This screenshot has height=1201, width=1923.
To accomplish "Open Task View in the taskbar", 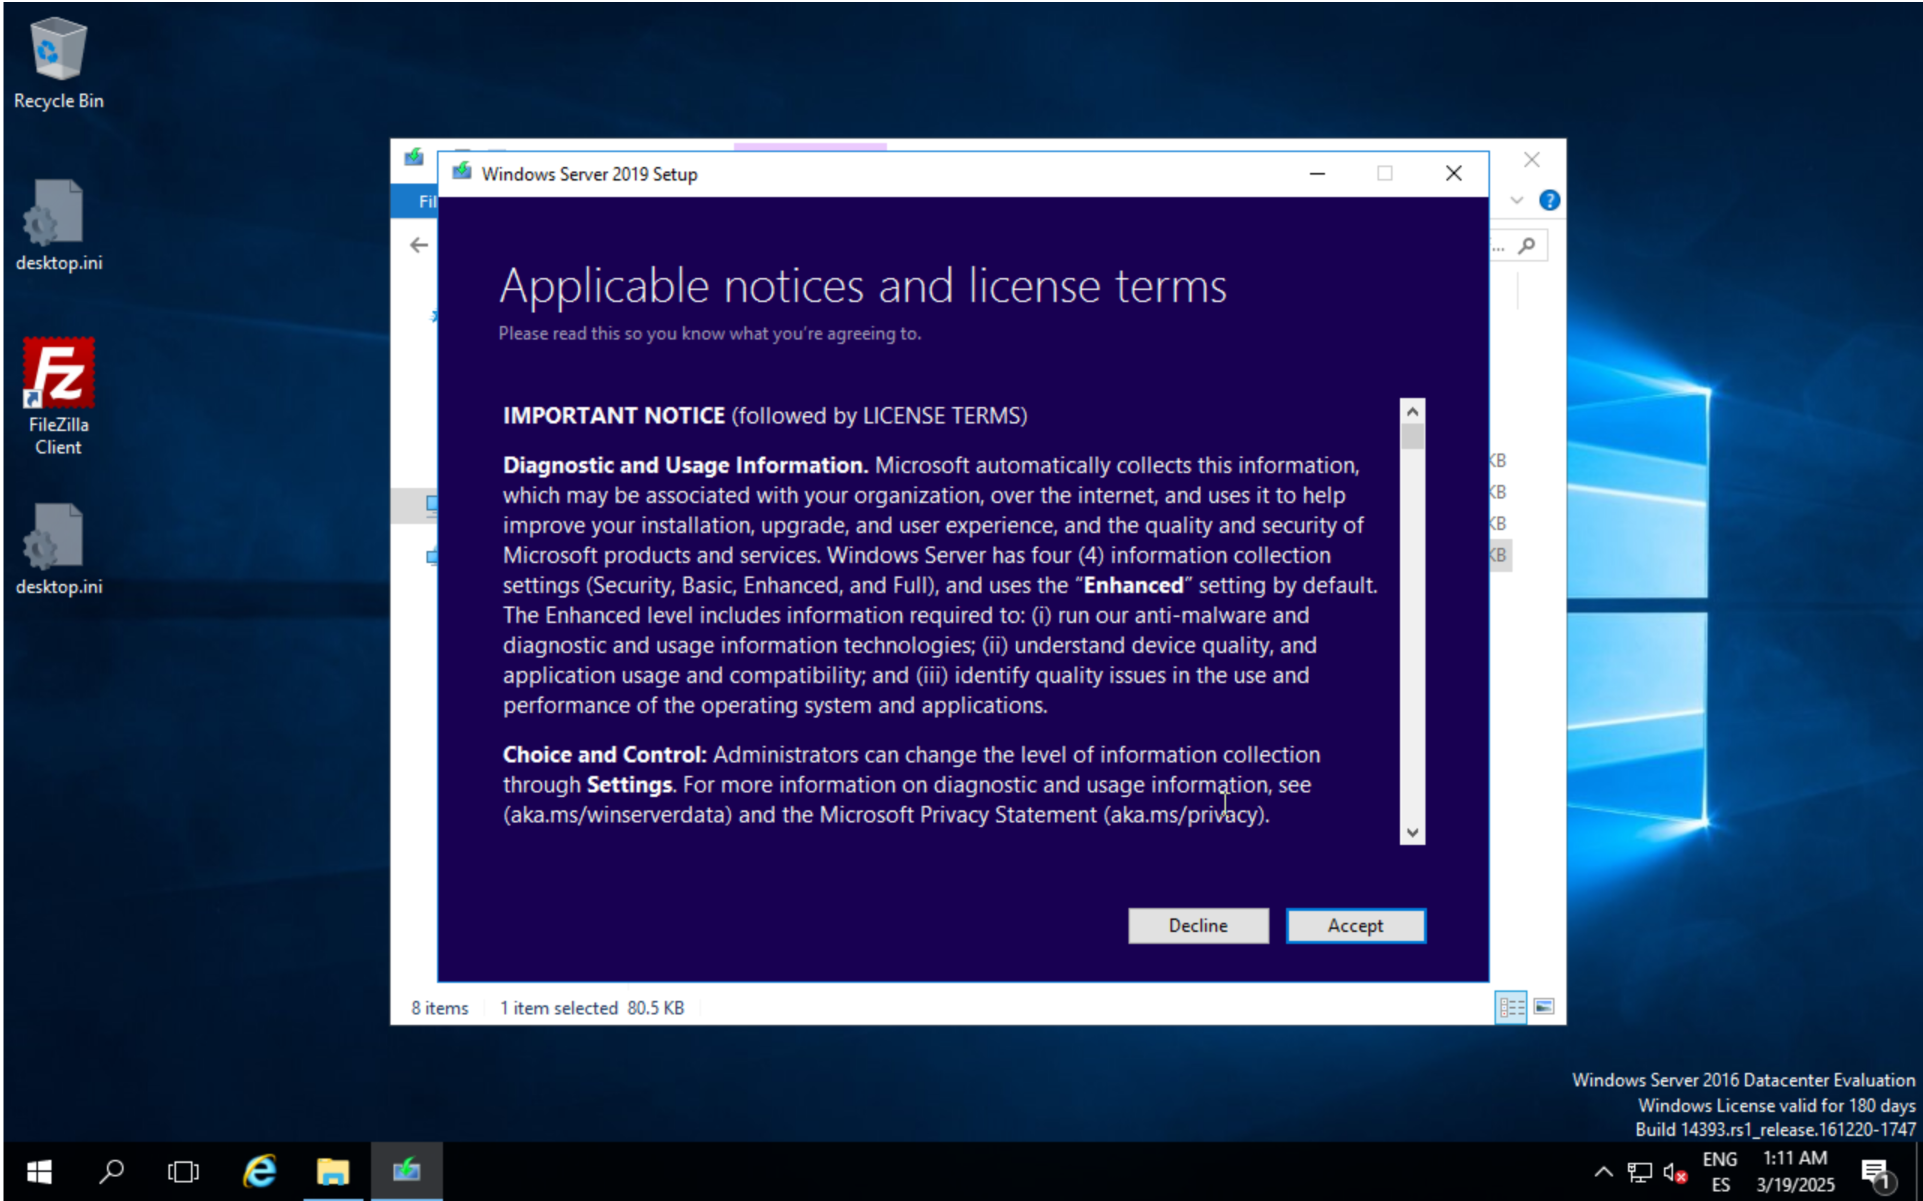I will coord(183,1171).
